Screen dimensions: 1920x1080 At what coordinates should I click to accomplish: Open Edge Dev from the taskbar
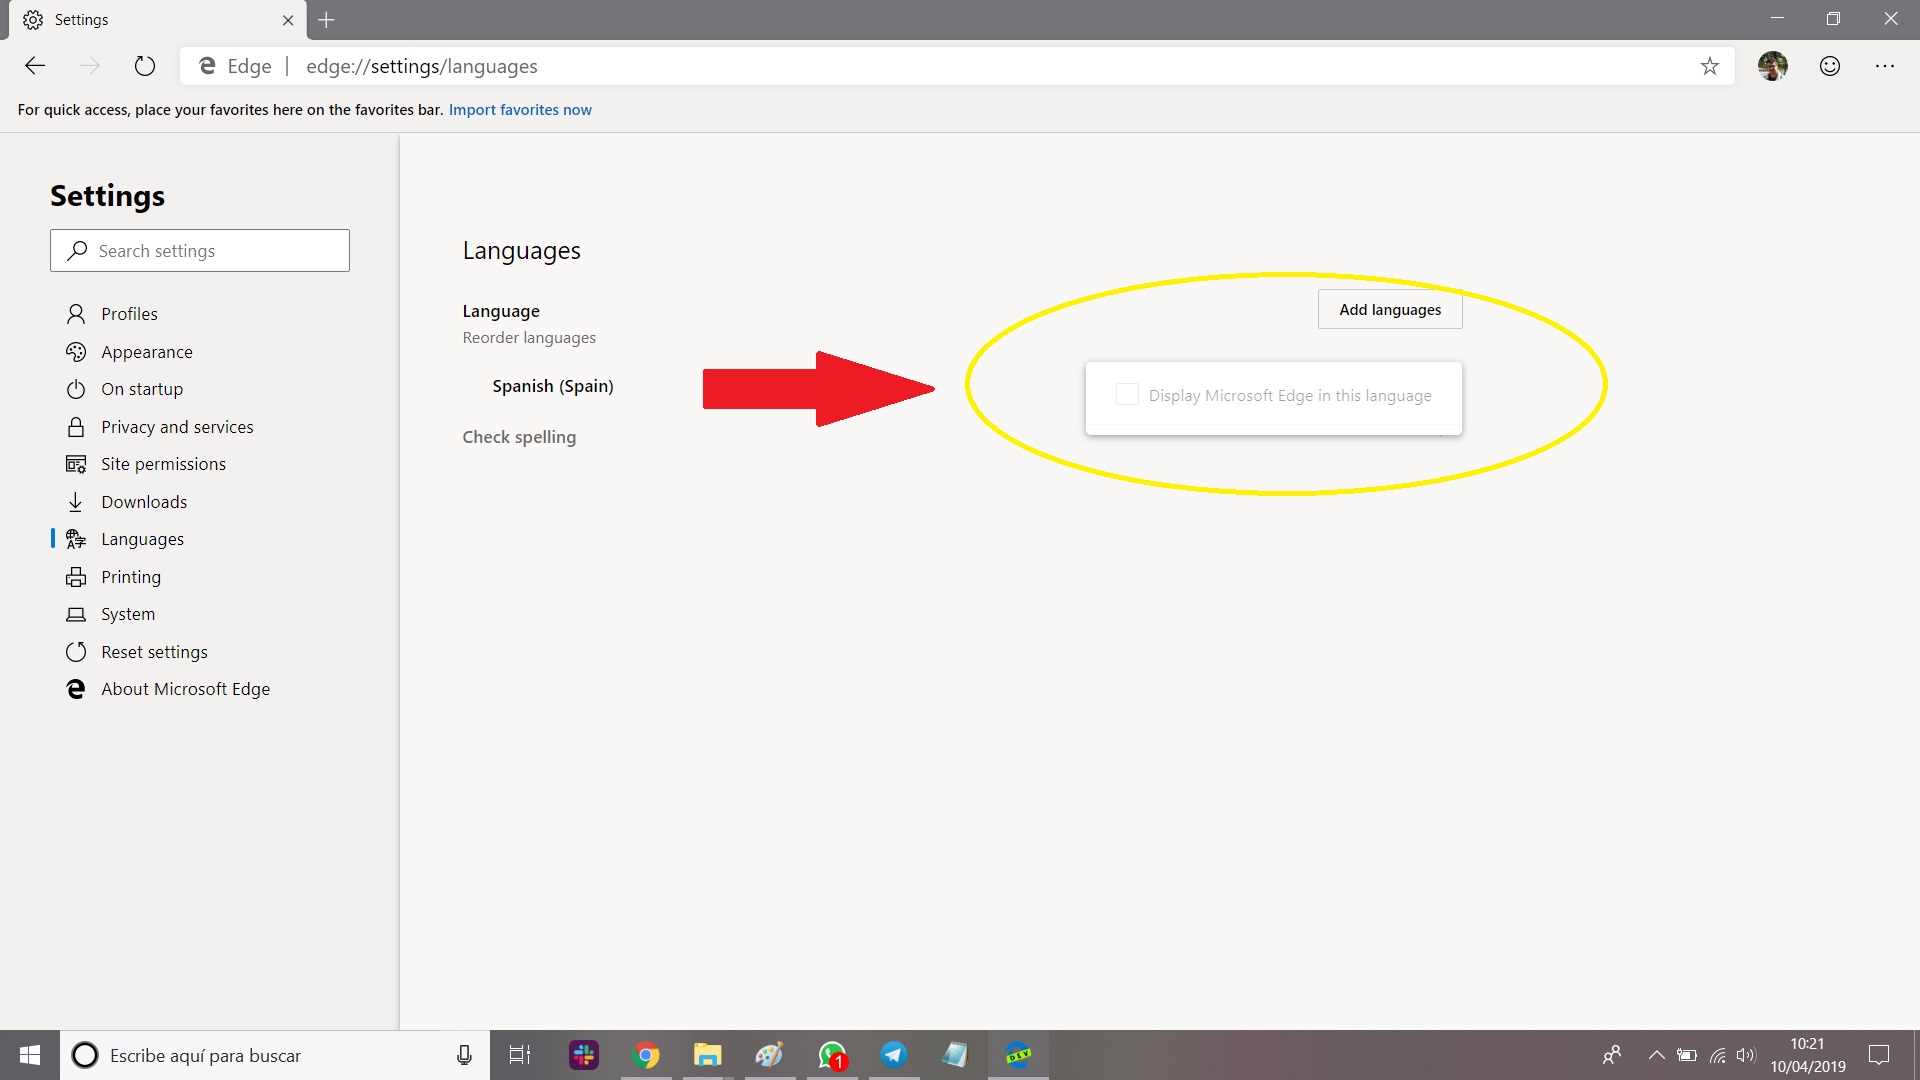point(1018,1055)
